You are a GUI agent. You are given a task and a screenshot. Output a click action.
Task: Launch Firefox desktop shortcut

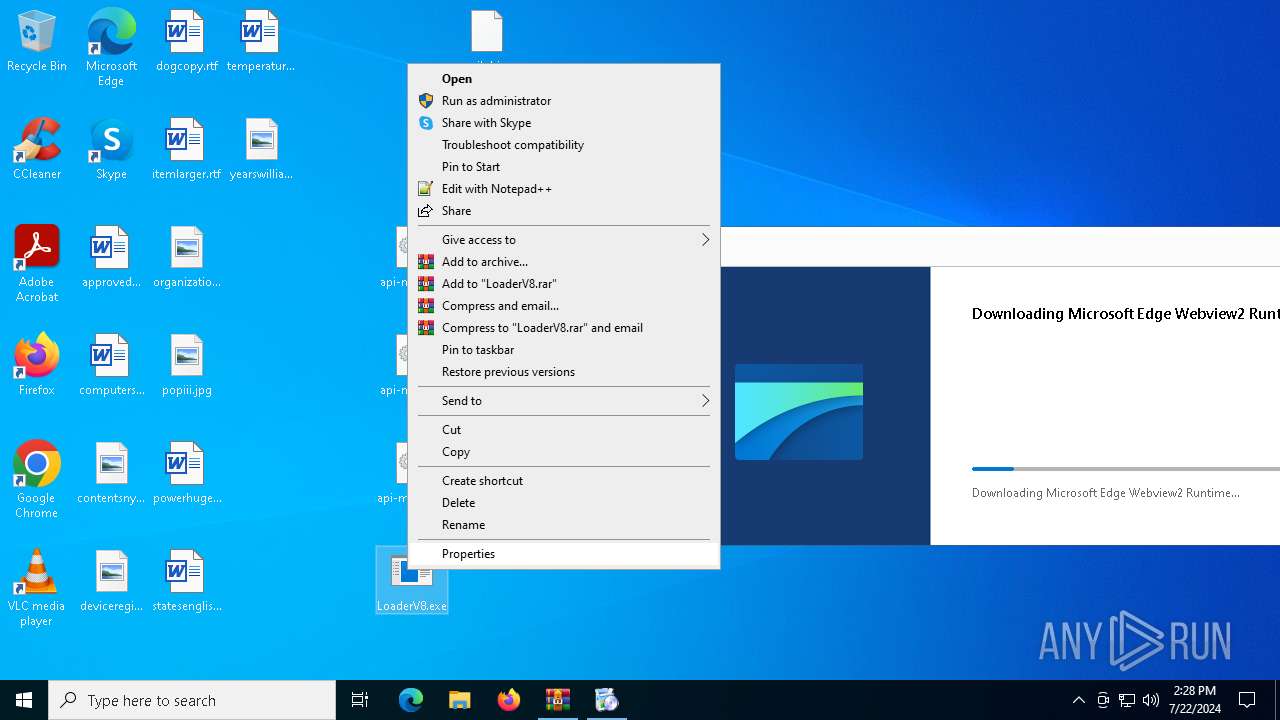pyautogui.click(x=37, y=365)
